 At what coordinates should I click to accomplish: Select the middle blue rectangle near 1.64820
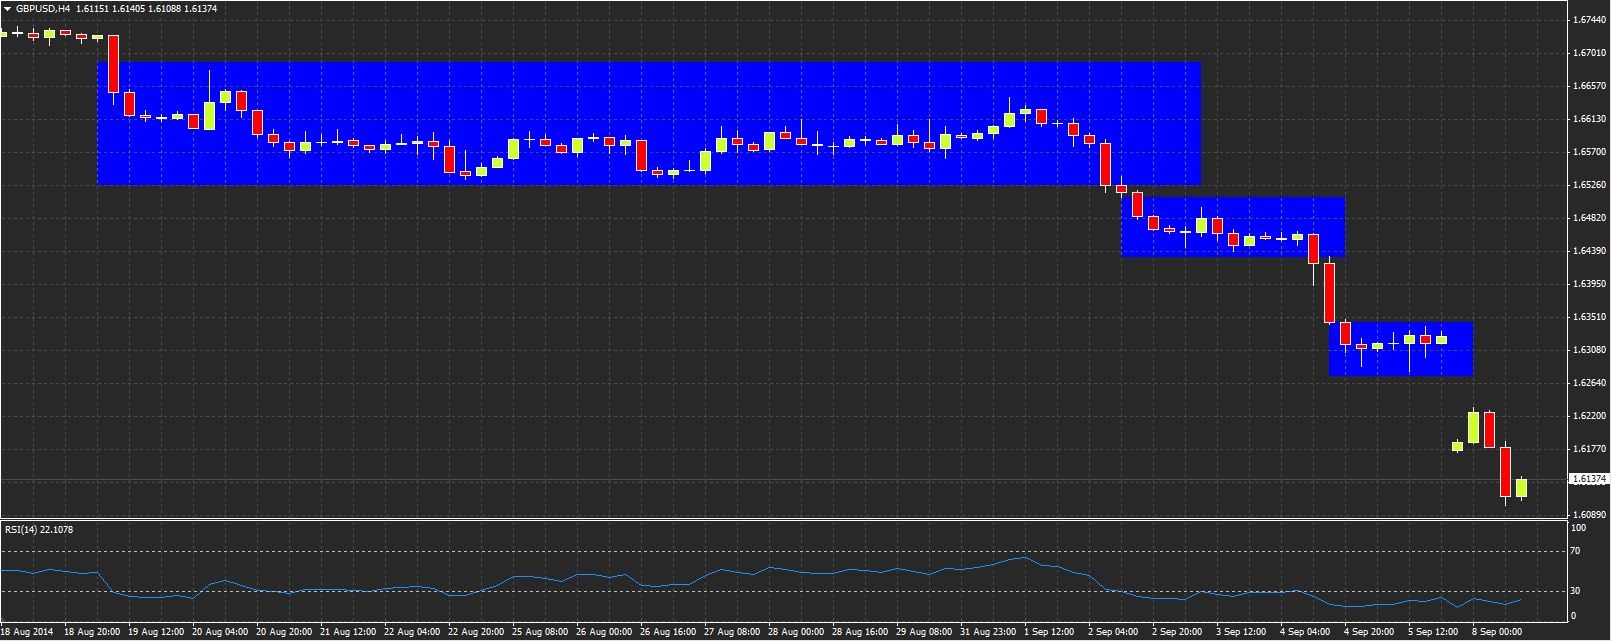coord(1233,227)
